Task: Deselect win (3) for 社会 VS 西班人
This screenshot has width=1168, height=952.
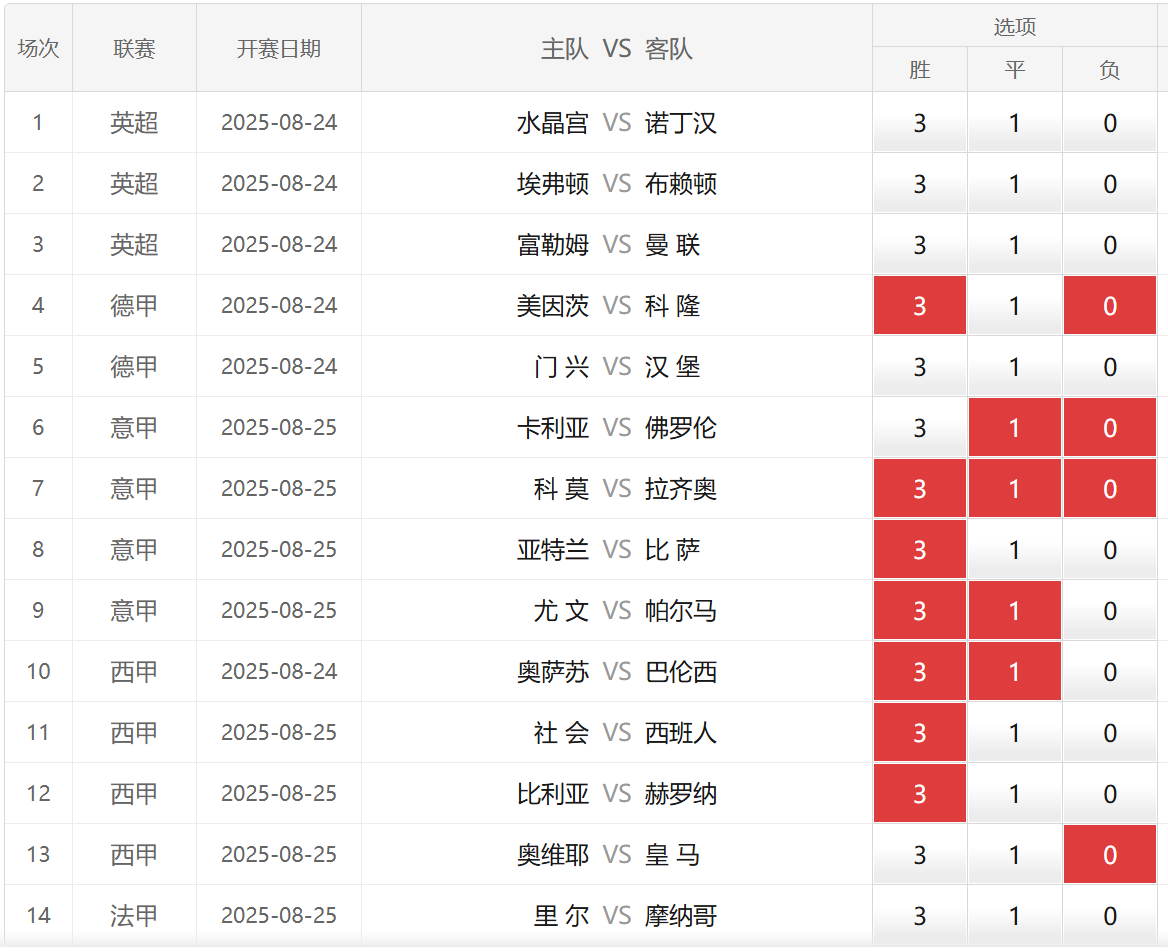Action: coord(920,733)
